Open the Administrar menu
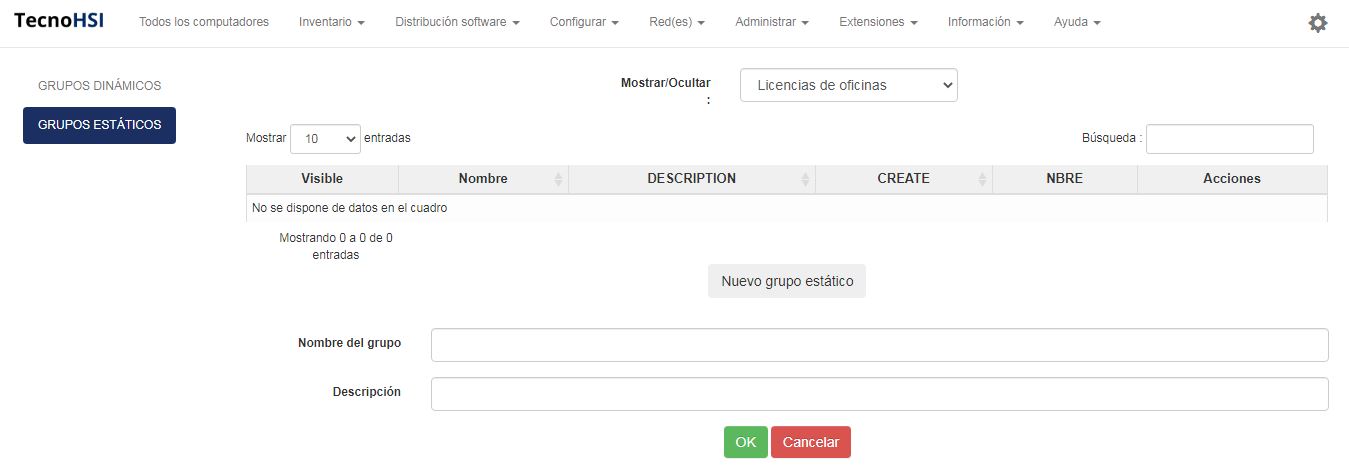This screenshot has height=474, width=1349. tap(771, 22)
